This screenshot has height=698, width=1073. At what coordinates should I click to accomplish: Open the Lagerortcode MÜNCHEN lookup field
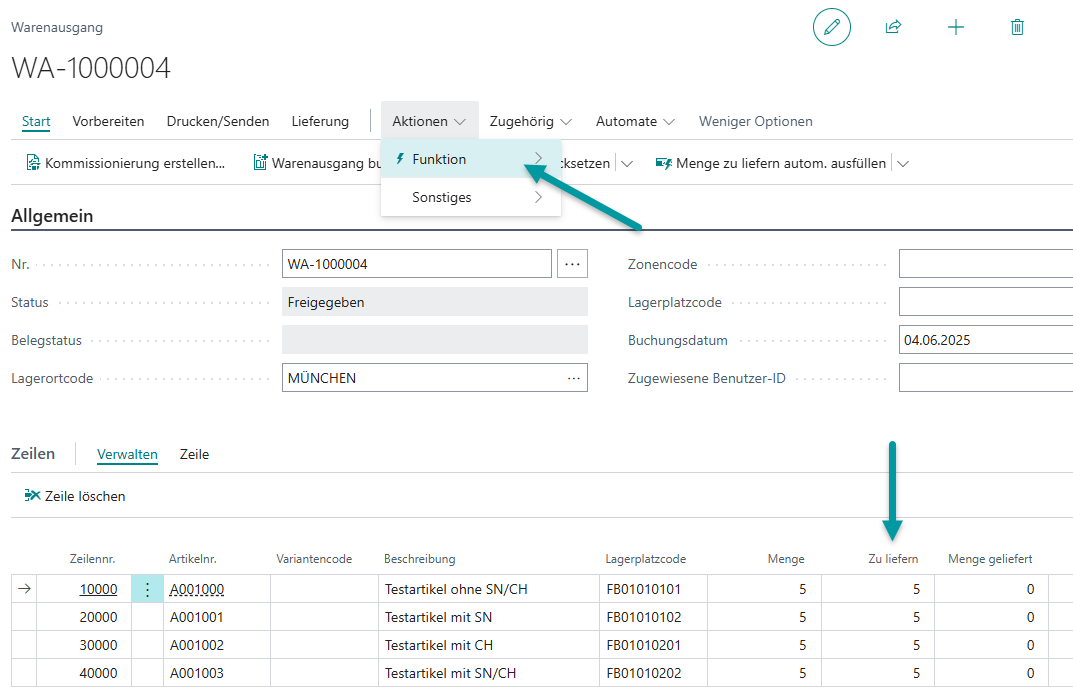pyautogui.click(x=434, y=378)
